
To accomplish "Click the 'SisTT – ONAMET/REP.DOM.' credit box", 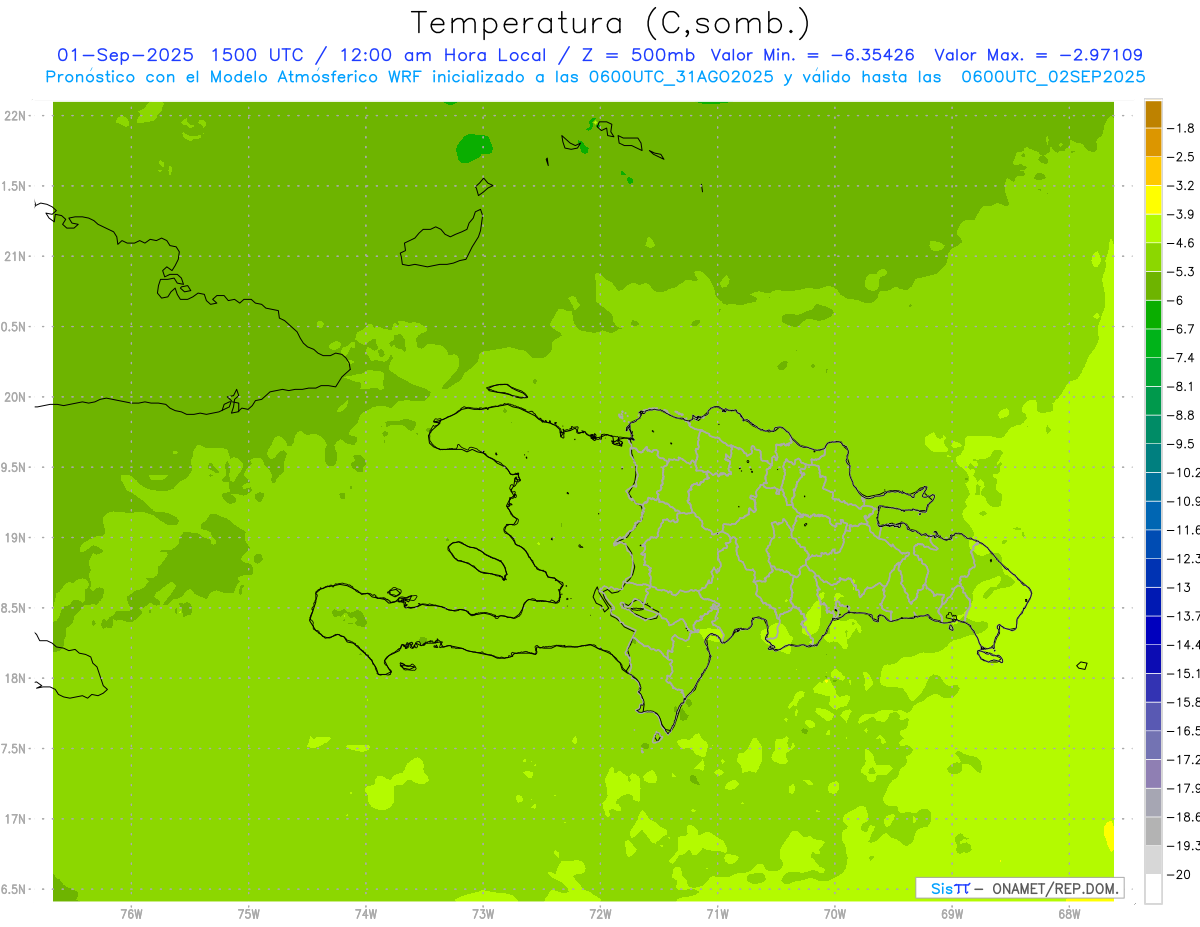I will pyautogui.click(x=1019, y=888).
